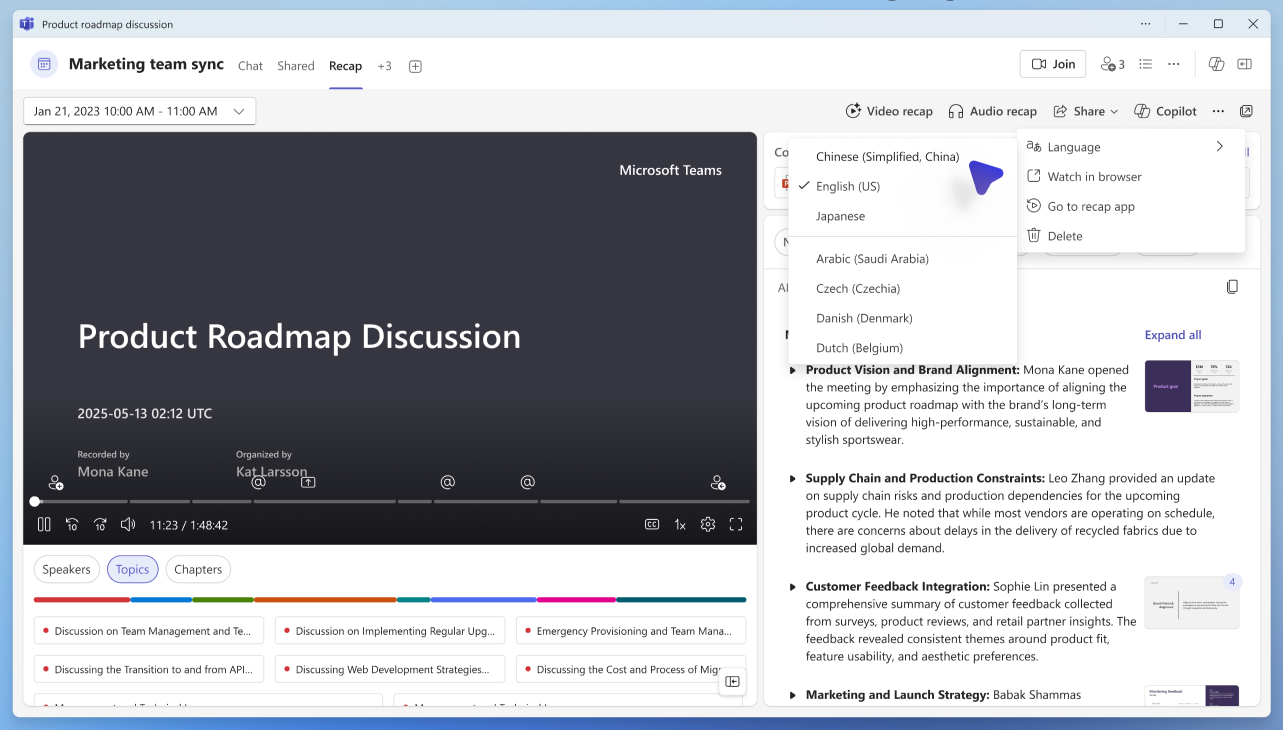This screenshot has height=730, width=1283.
Task: Toggle the side panel icon in header
Action: 1244,64
